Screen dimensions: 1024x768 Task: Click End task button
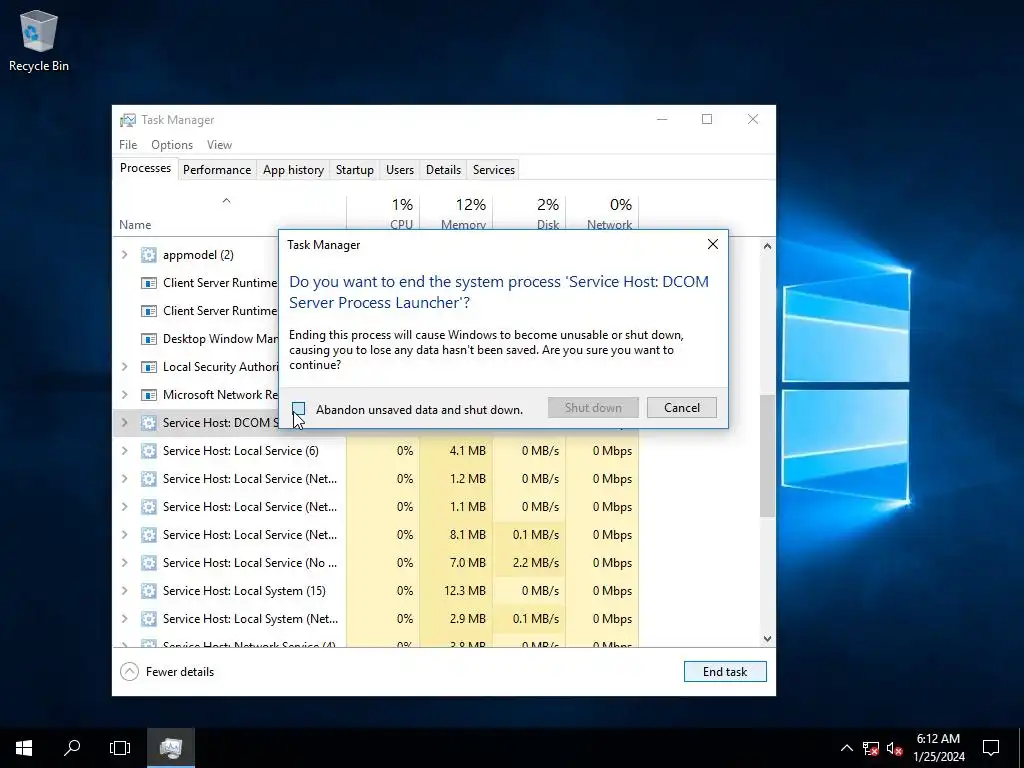click(725, 671)
